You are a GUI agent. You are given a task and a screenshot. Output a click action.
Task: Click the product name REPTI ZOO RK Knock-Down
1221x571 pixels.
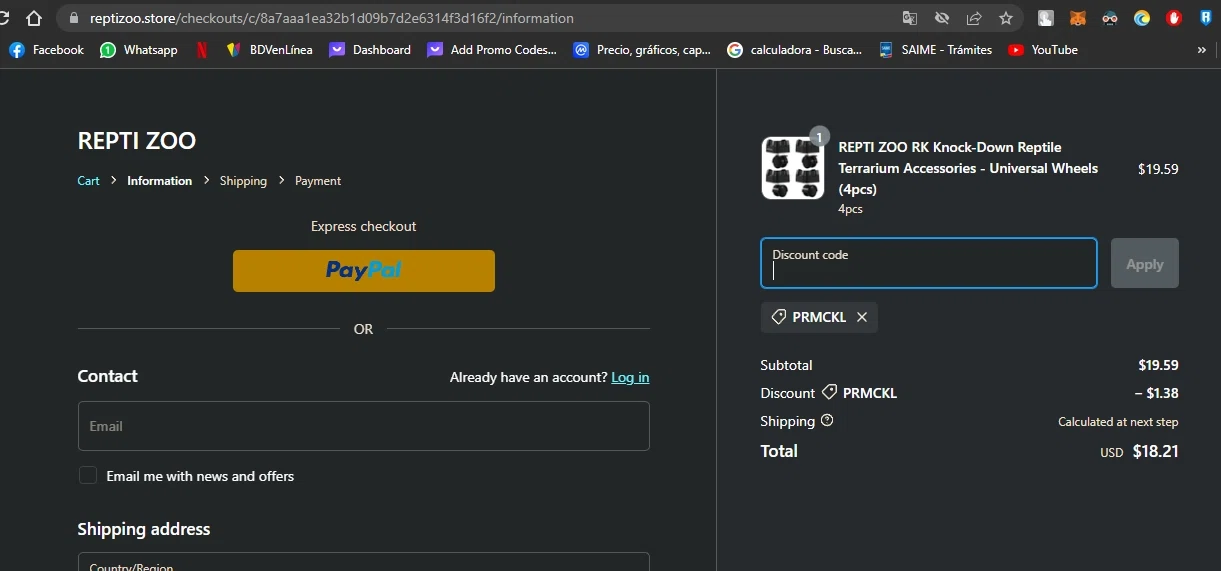tap(968, 168)
